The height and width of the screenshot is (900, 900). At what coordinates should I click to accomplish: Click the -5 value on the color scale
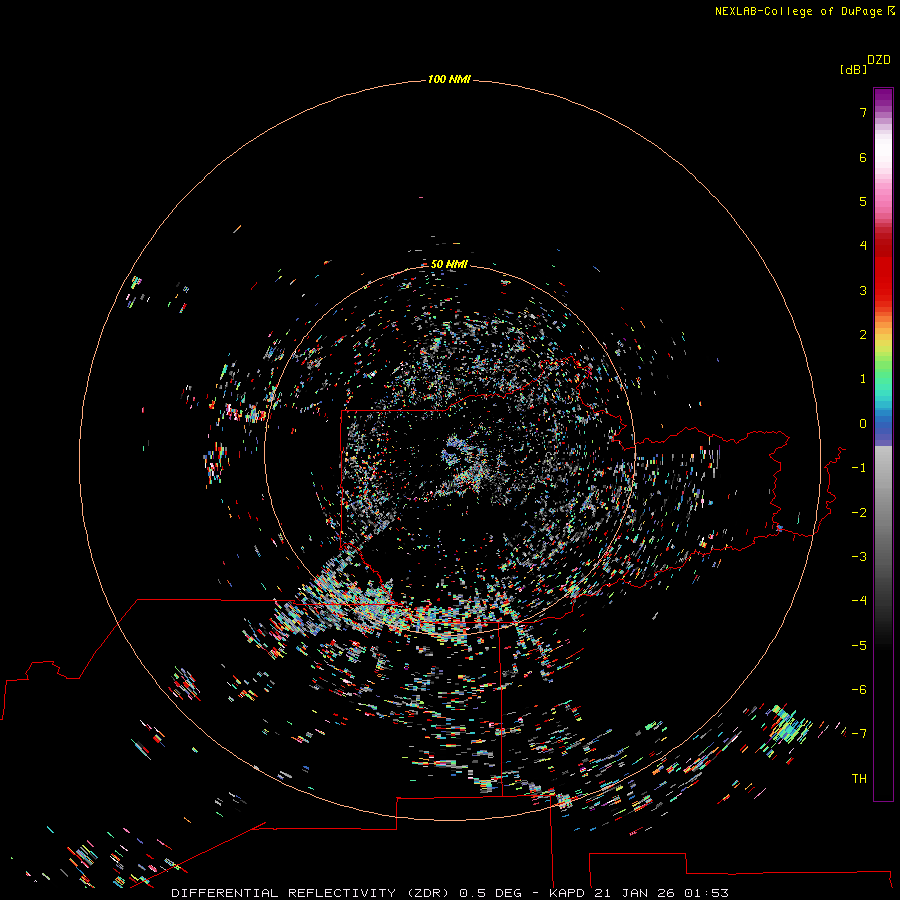click(859, 646)
